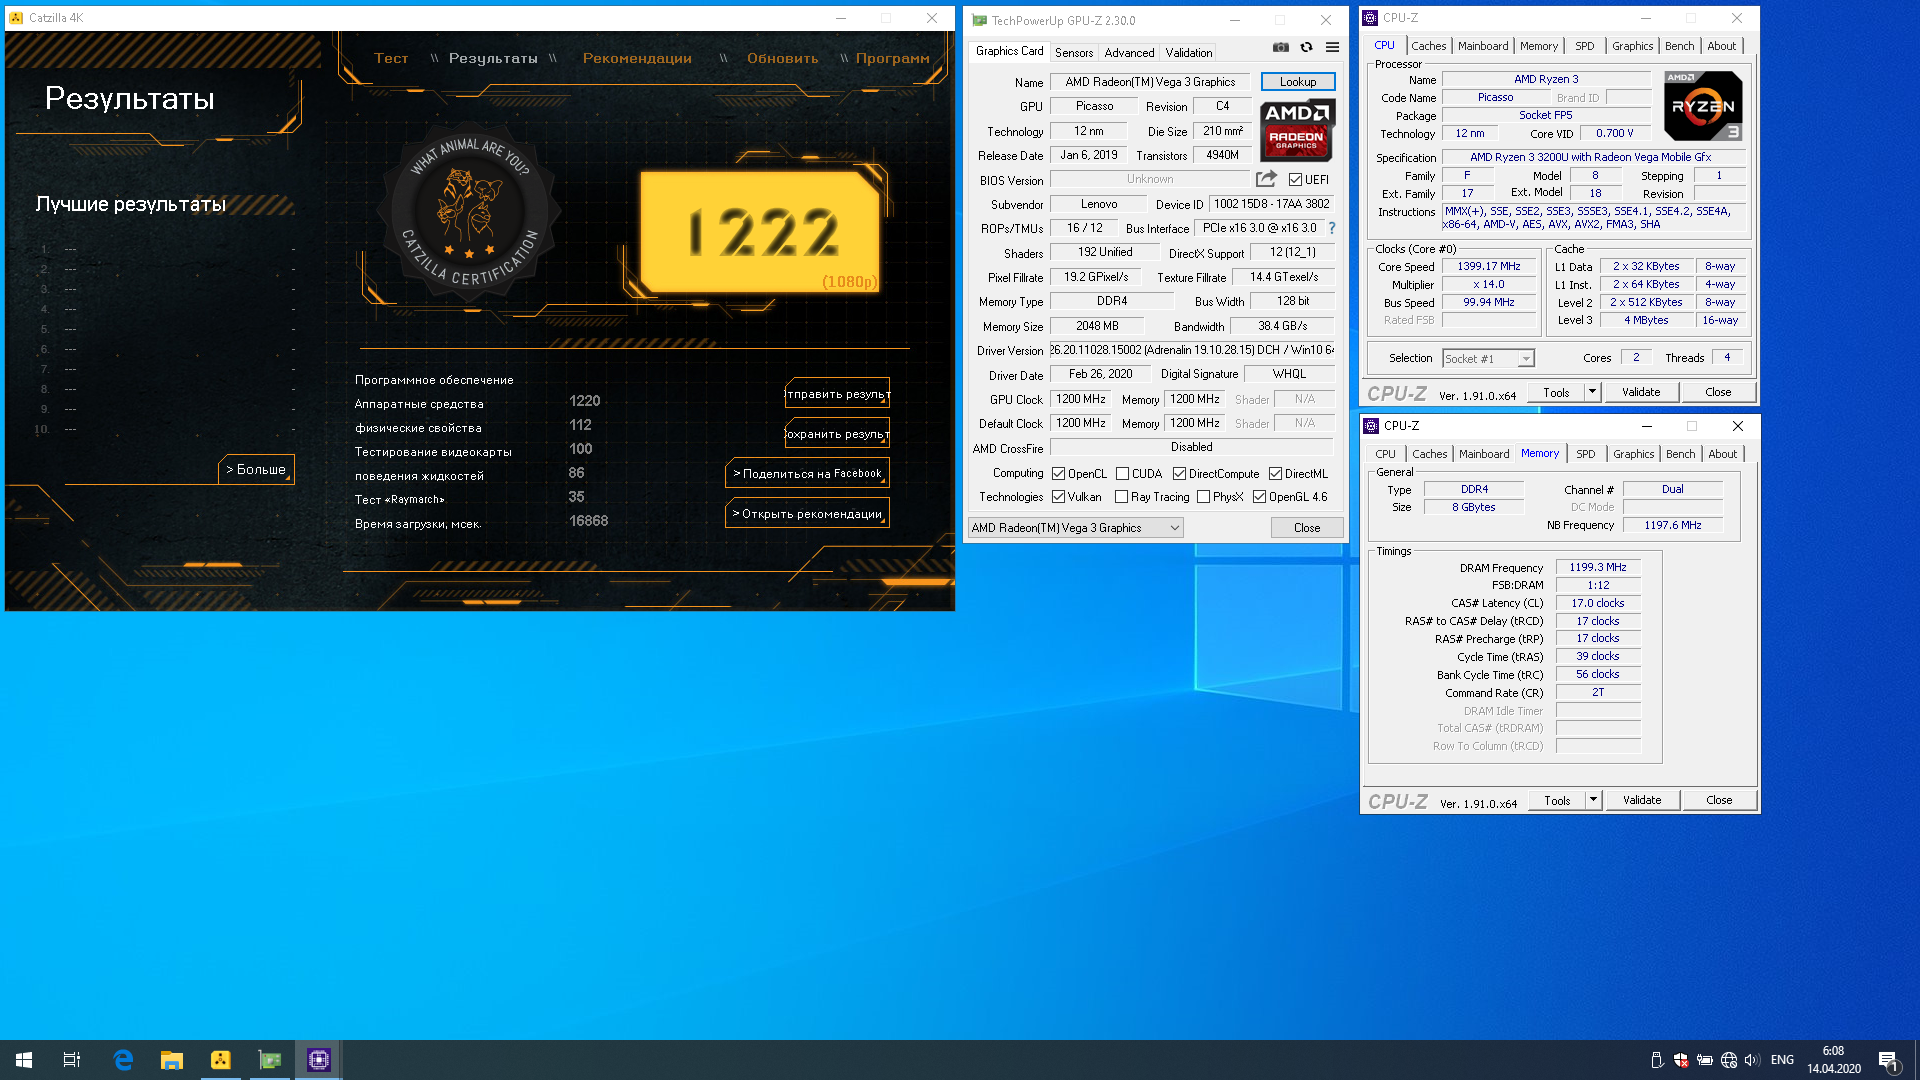Toggle the DirectCompute checkbox
This screenshot has height=1080, width=1920.
[x=1179, y=474]
